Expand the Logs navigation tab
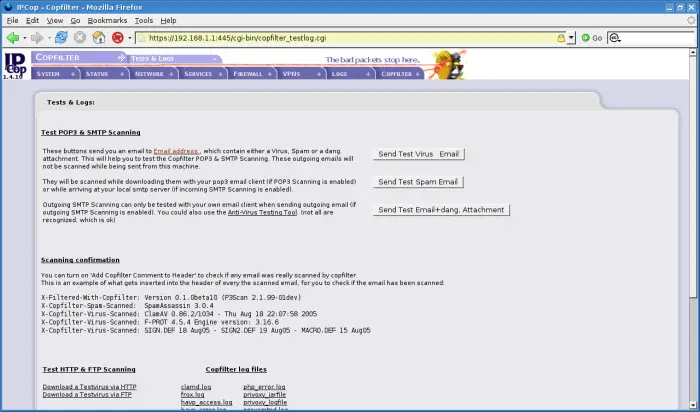This screenshot has width=700, height=412. tap(350, 74)
